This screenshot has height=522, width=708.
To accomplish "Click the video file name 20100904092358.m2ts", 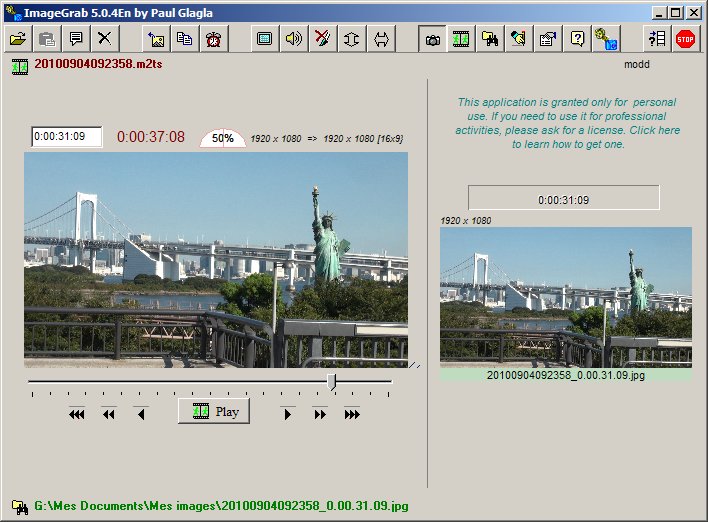I will (x=98, y=64).
